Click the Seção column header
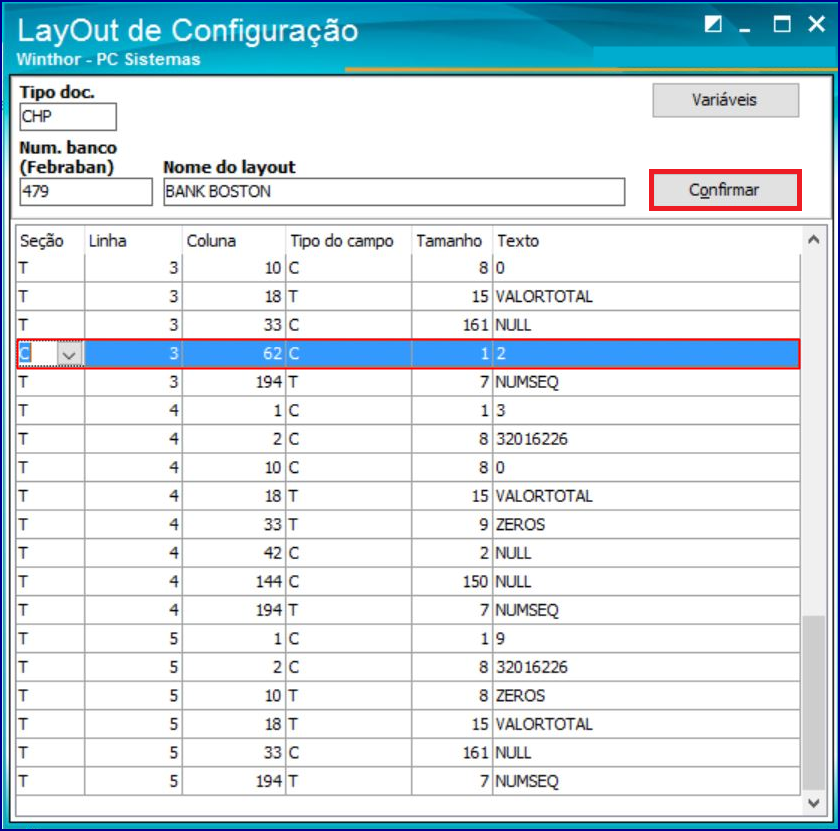Image resolution: width=840 pixels, height=831 pixels. [50, 241]
